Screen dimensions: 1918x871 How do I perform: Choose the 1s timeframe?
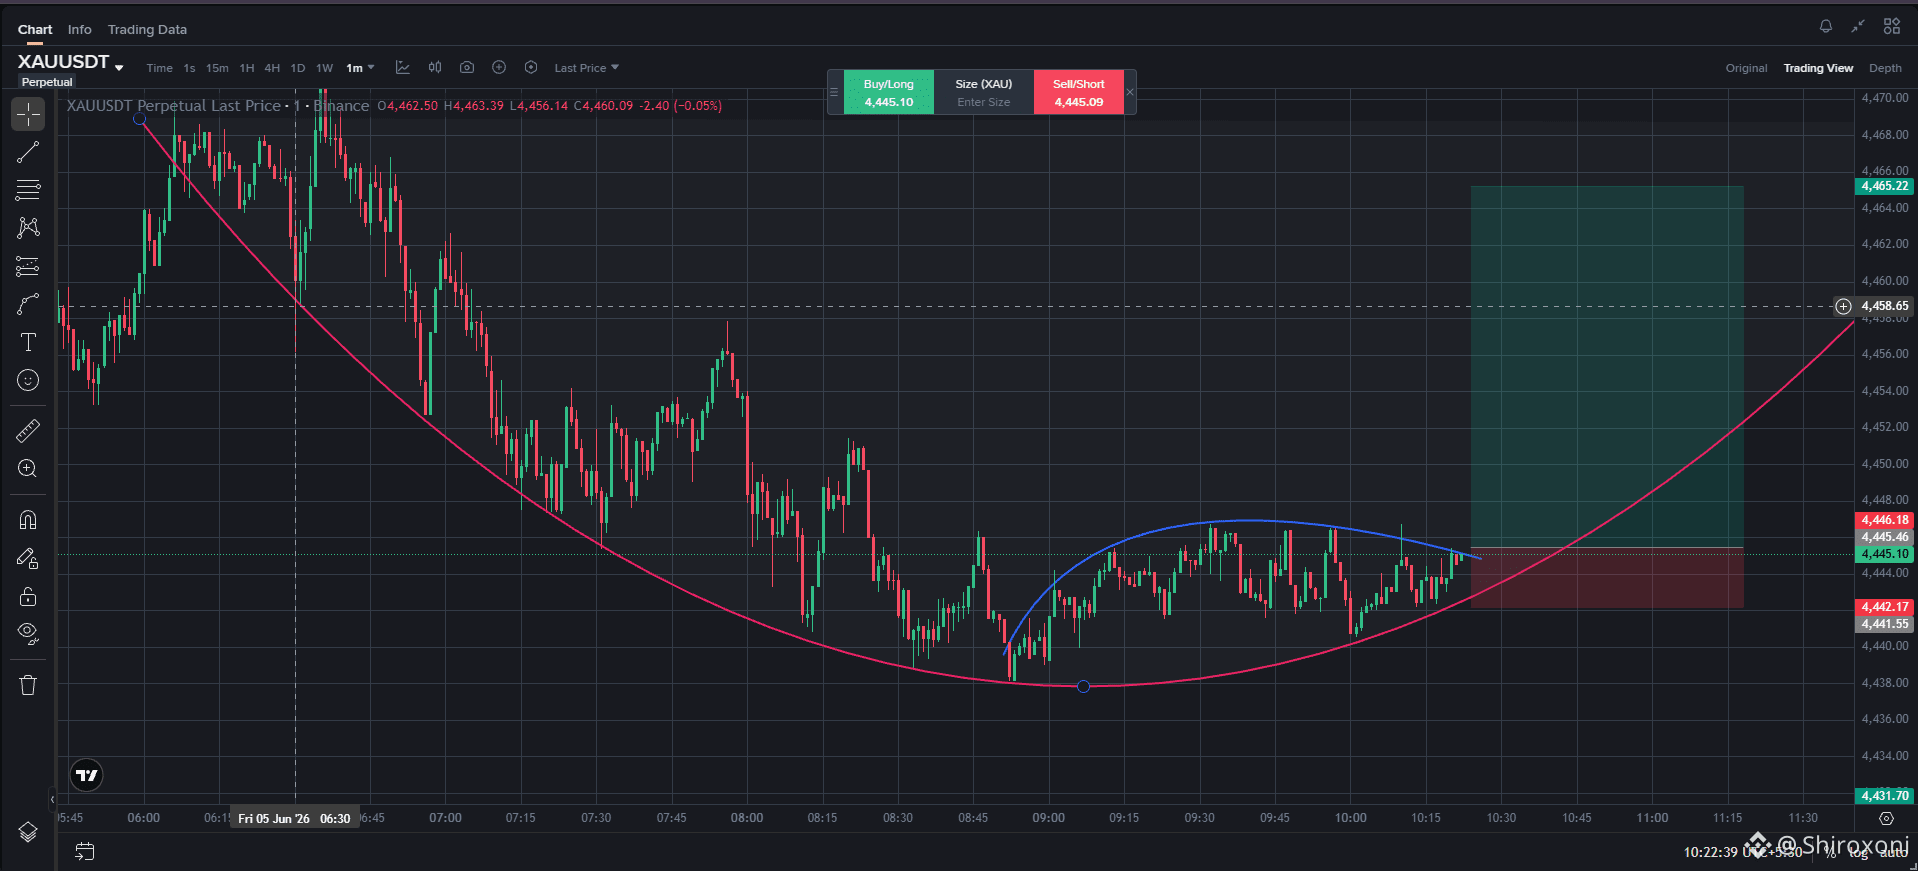click(189, 68)
